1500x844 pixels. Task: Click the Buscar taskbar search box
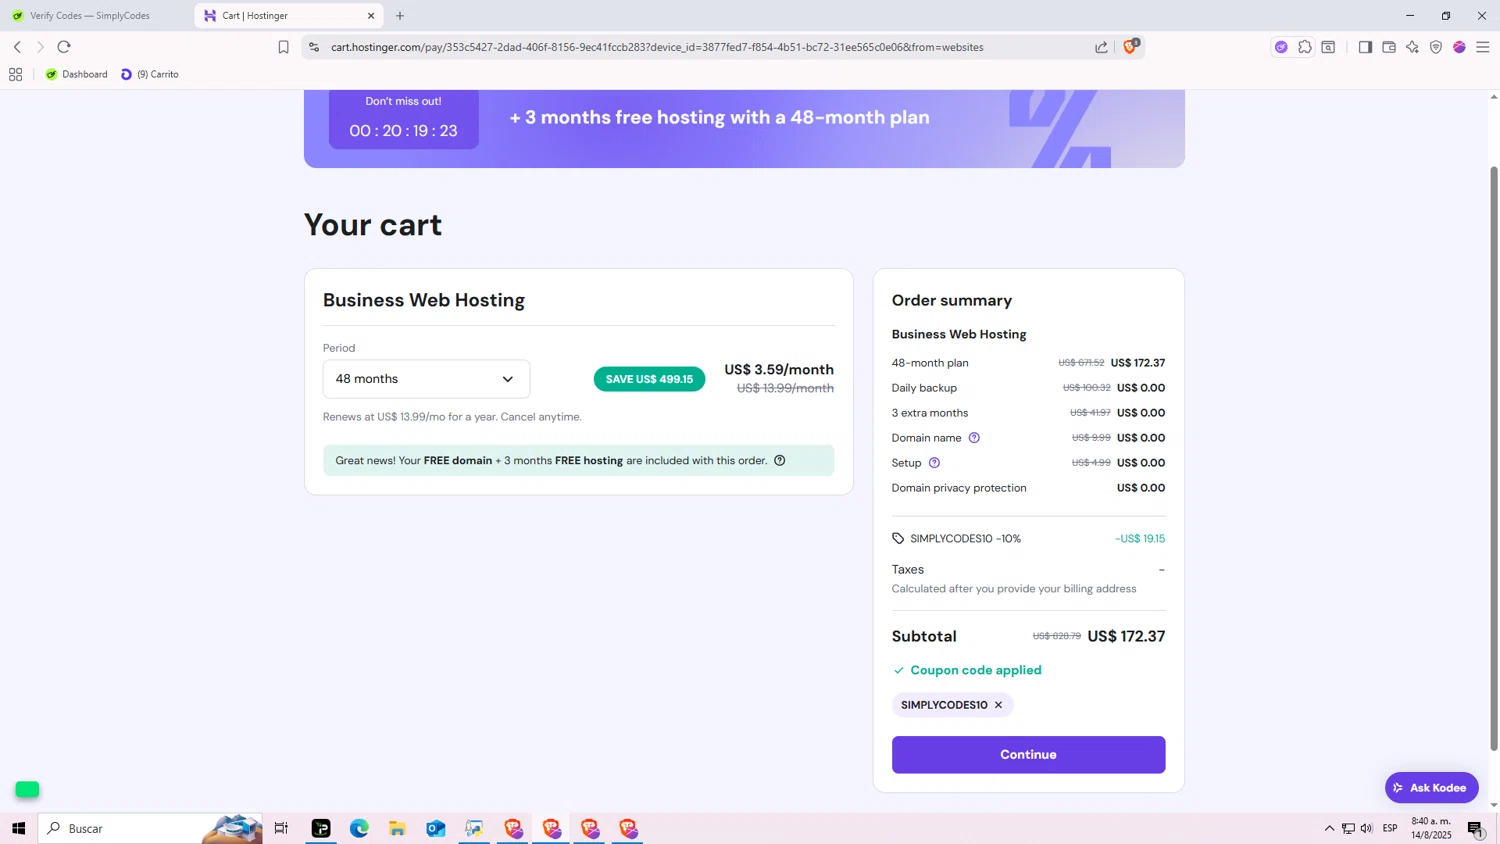150,828
